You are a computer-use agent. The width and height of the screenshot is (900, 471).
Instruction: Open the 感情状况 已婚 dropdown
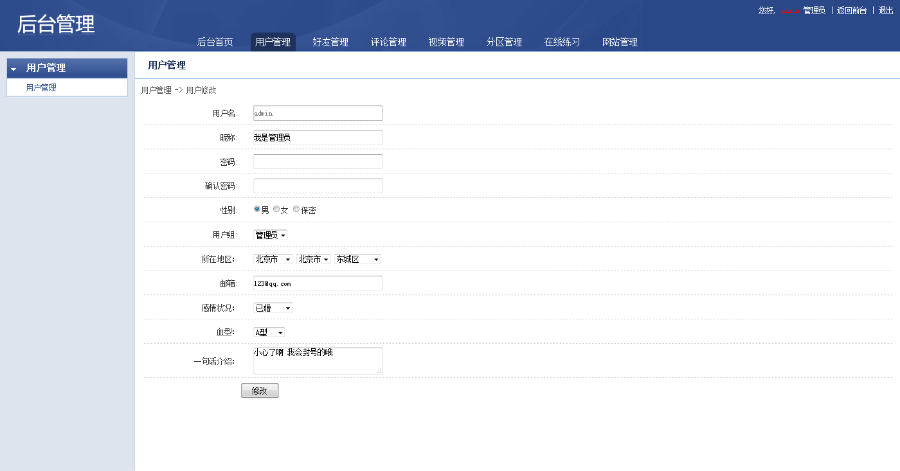pos(273,308)
